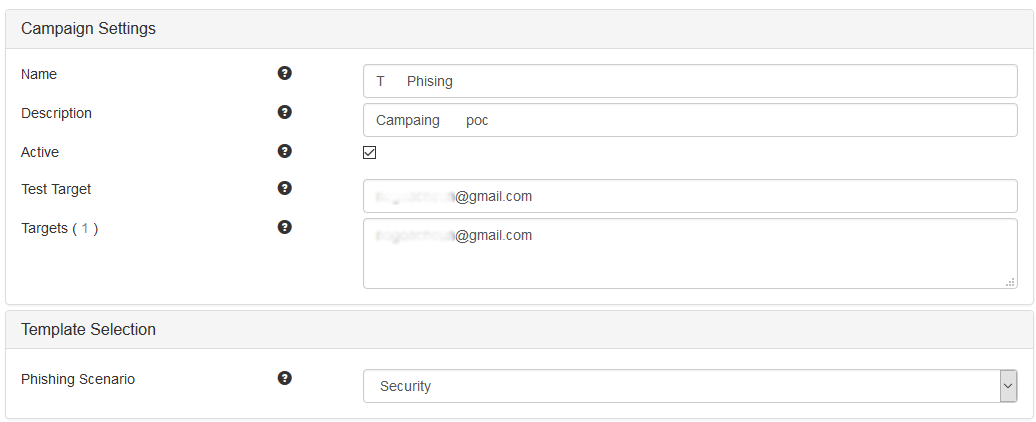Click the Targets textarea resize handle
The height and width of the screenshot is (422, 1036).
[1010, 282]
